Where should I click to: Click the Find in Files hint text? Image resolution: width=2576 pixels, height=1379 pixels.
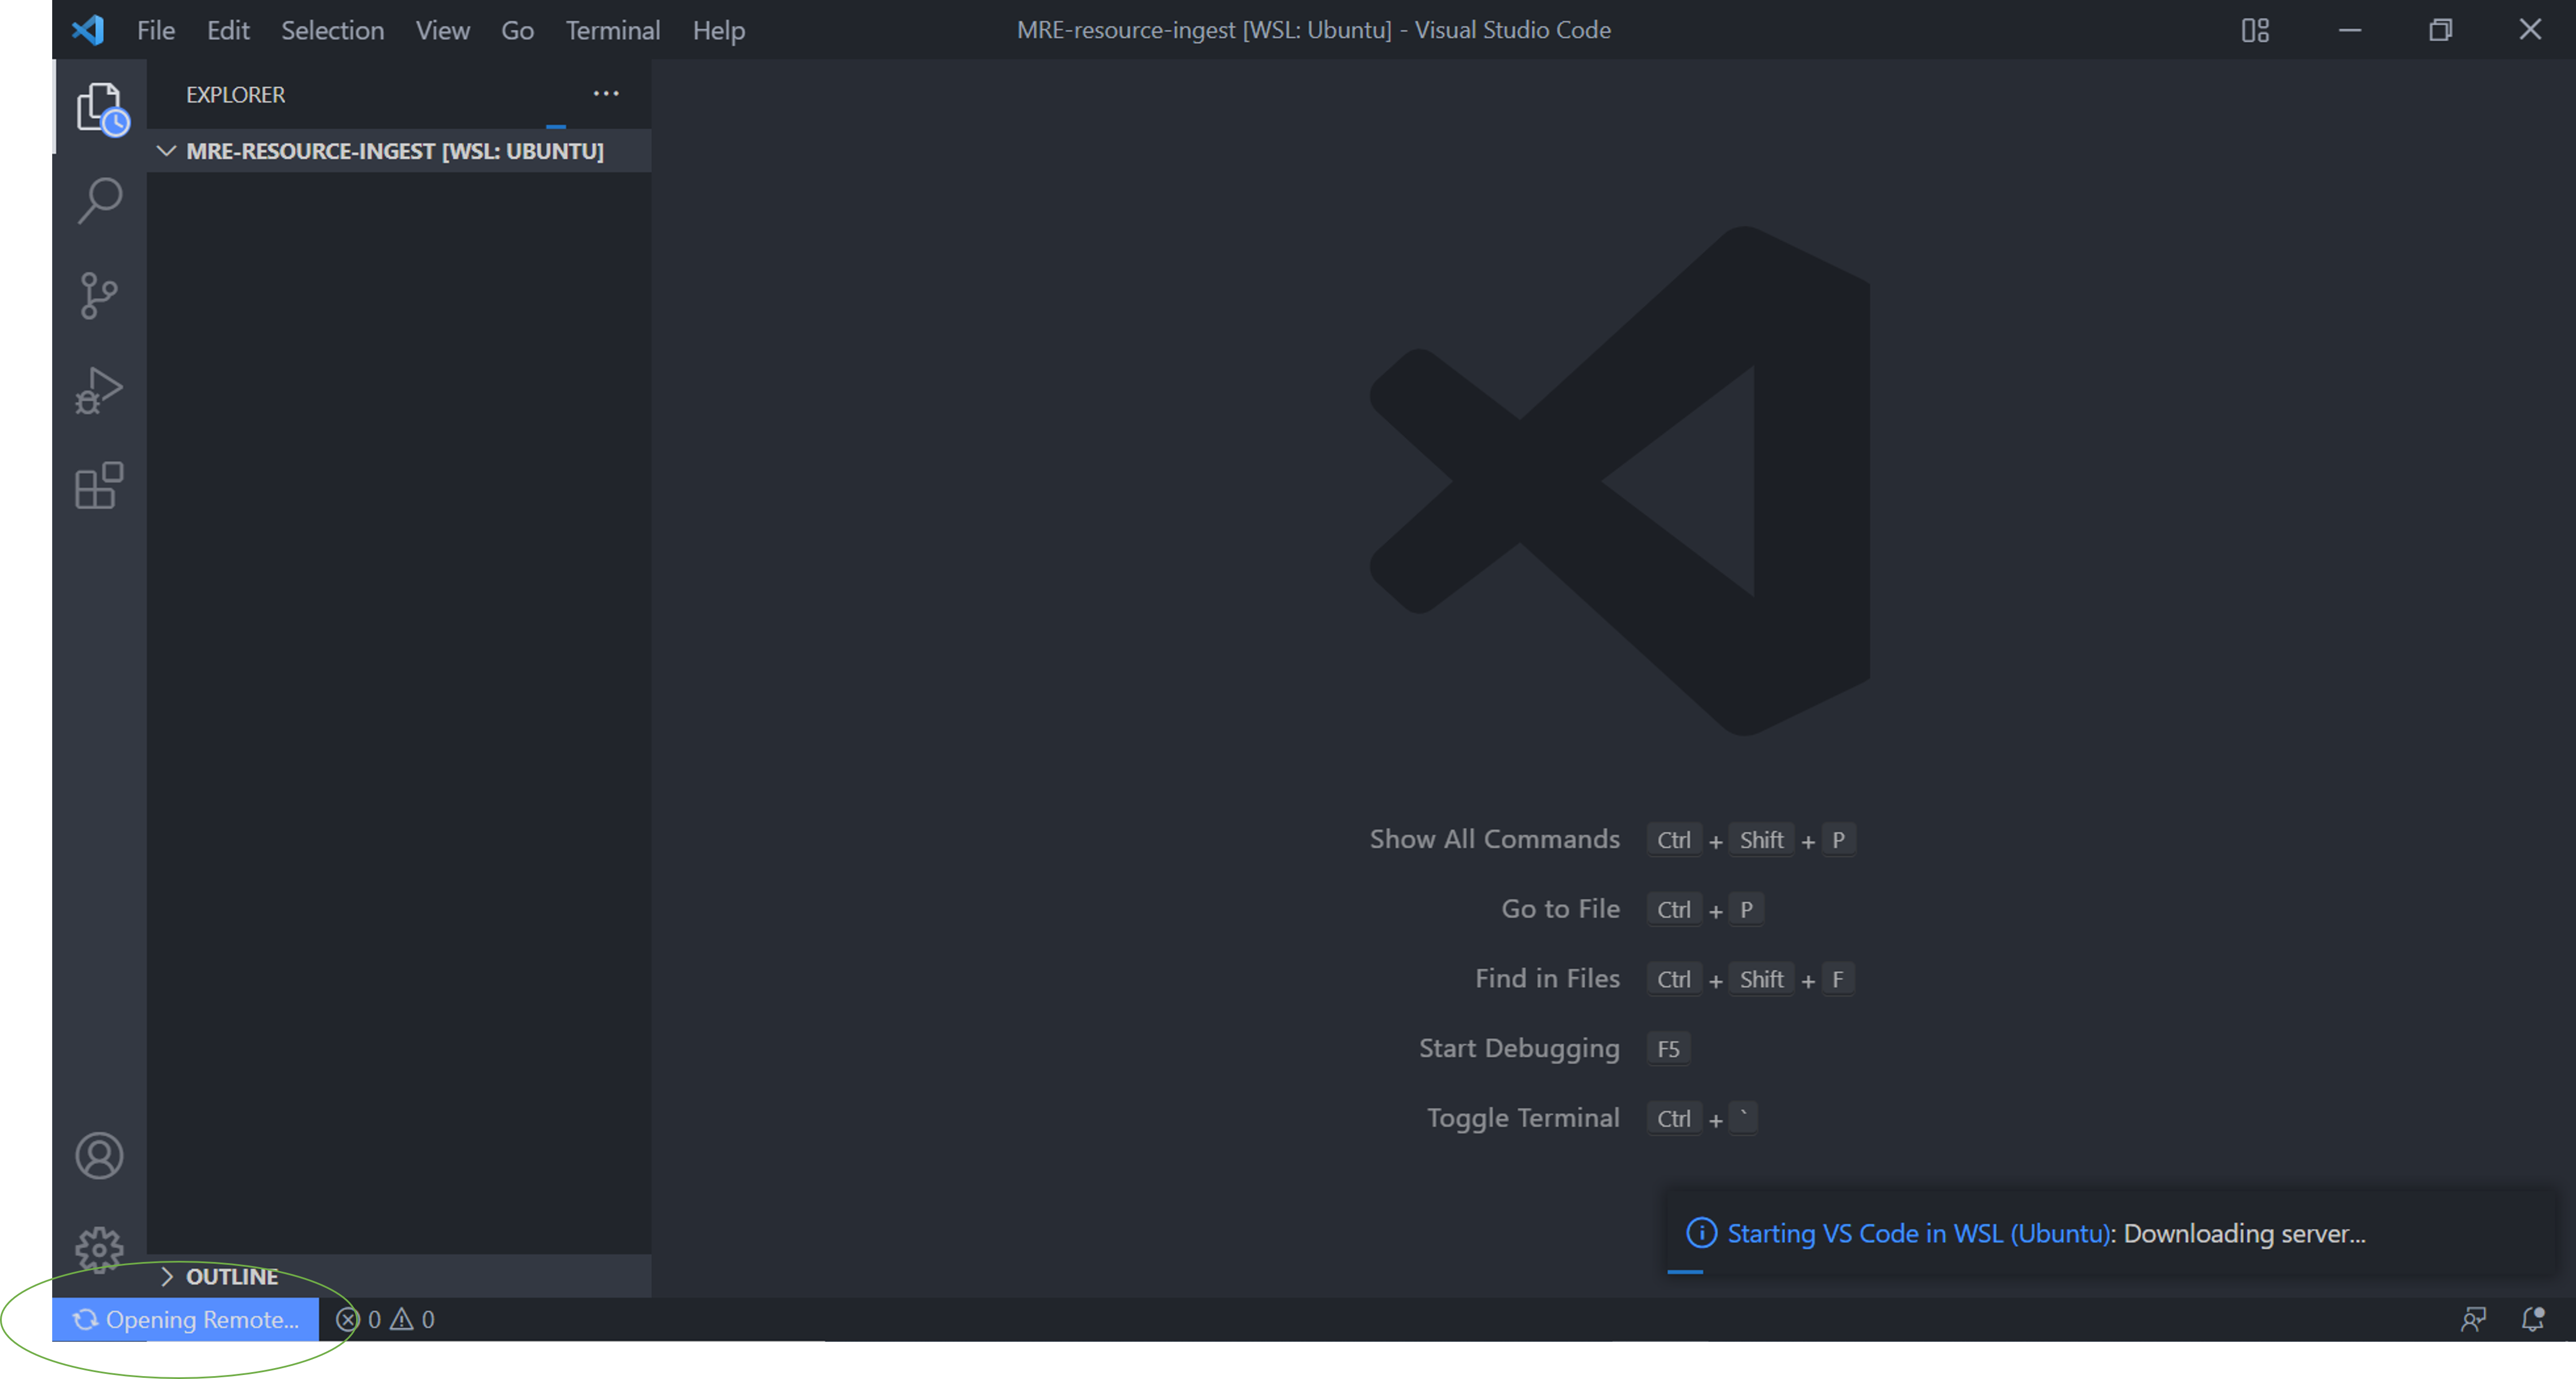click(1547, 978)
